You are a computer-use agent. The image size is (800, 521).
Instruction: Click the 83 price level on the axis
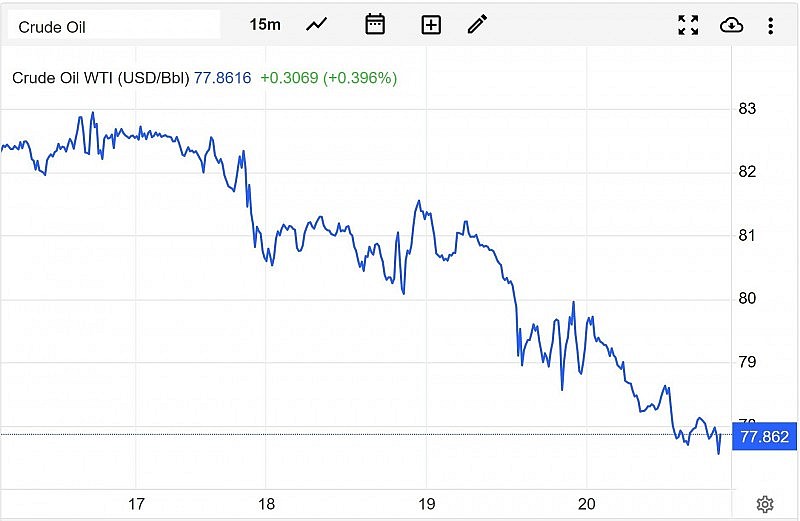[x=746, y=108]
